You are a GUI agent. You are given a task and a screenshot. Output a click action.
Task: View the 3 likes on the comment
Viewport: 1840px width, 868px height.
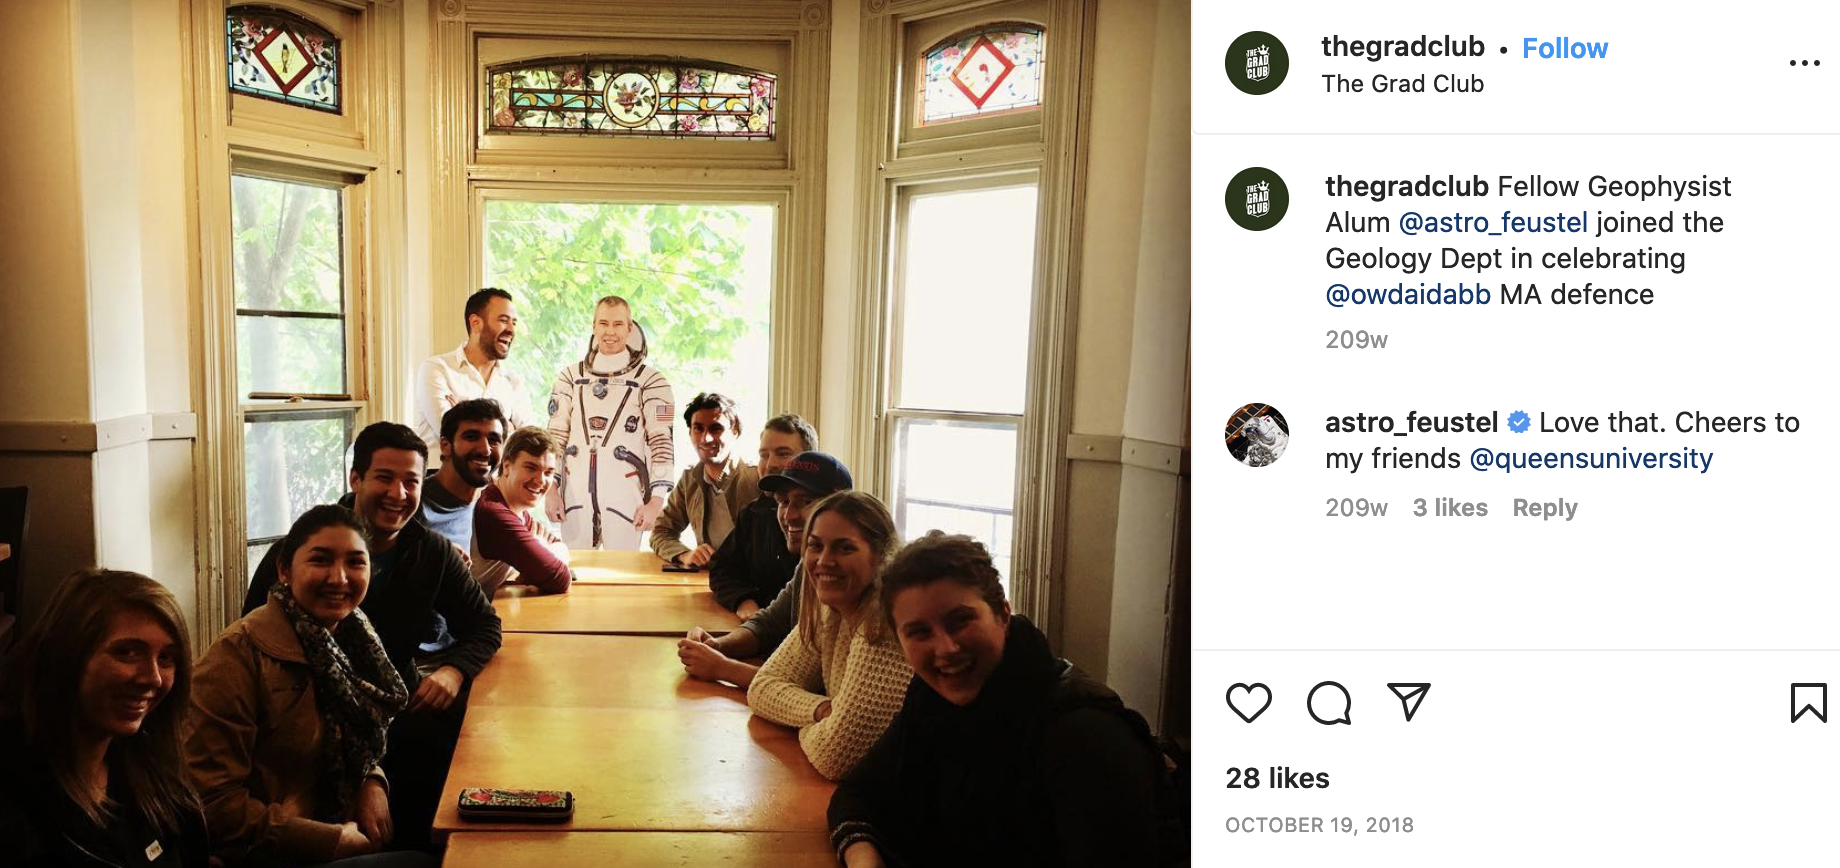point(1450,508)
